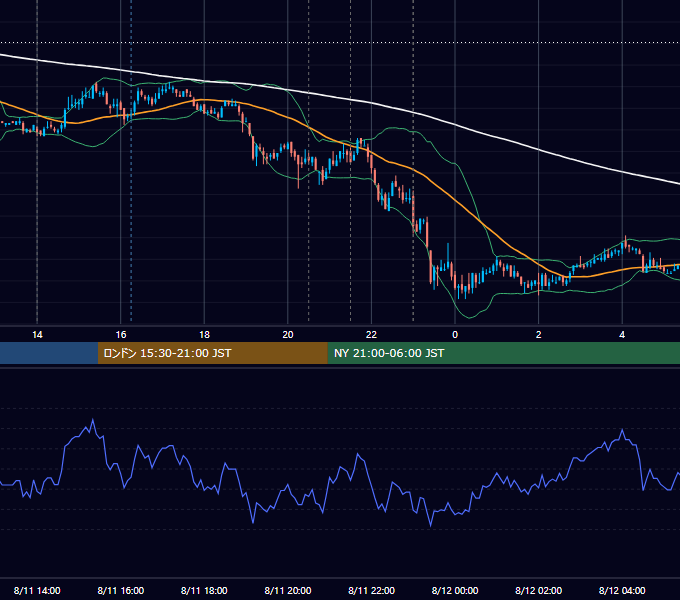The width and height of the screenshot is (680, 600).
Task: Click the white long moving average line above hour 2
Action: (539, 150)
